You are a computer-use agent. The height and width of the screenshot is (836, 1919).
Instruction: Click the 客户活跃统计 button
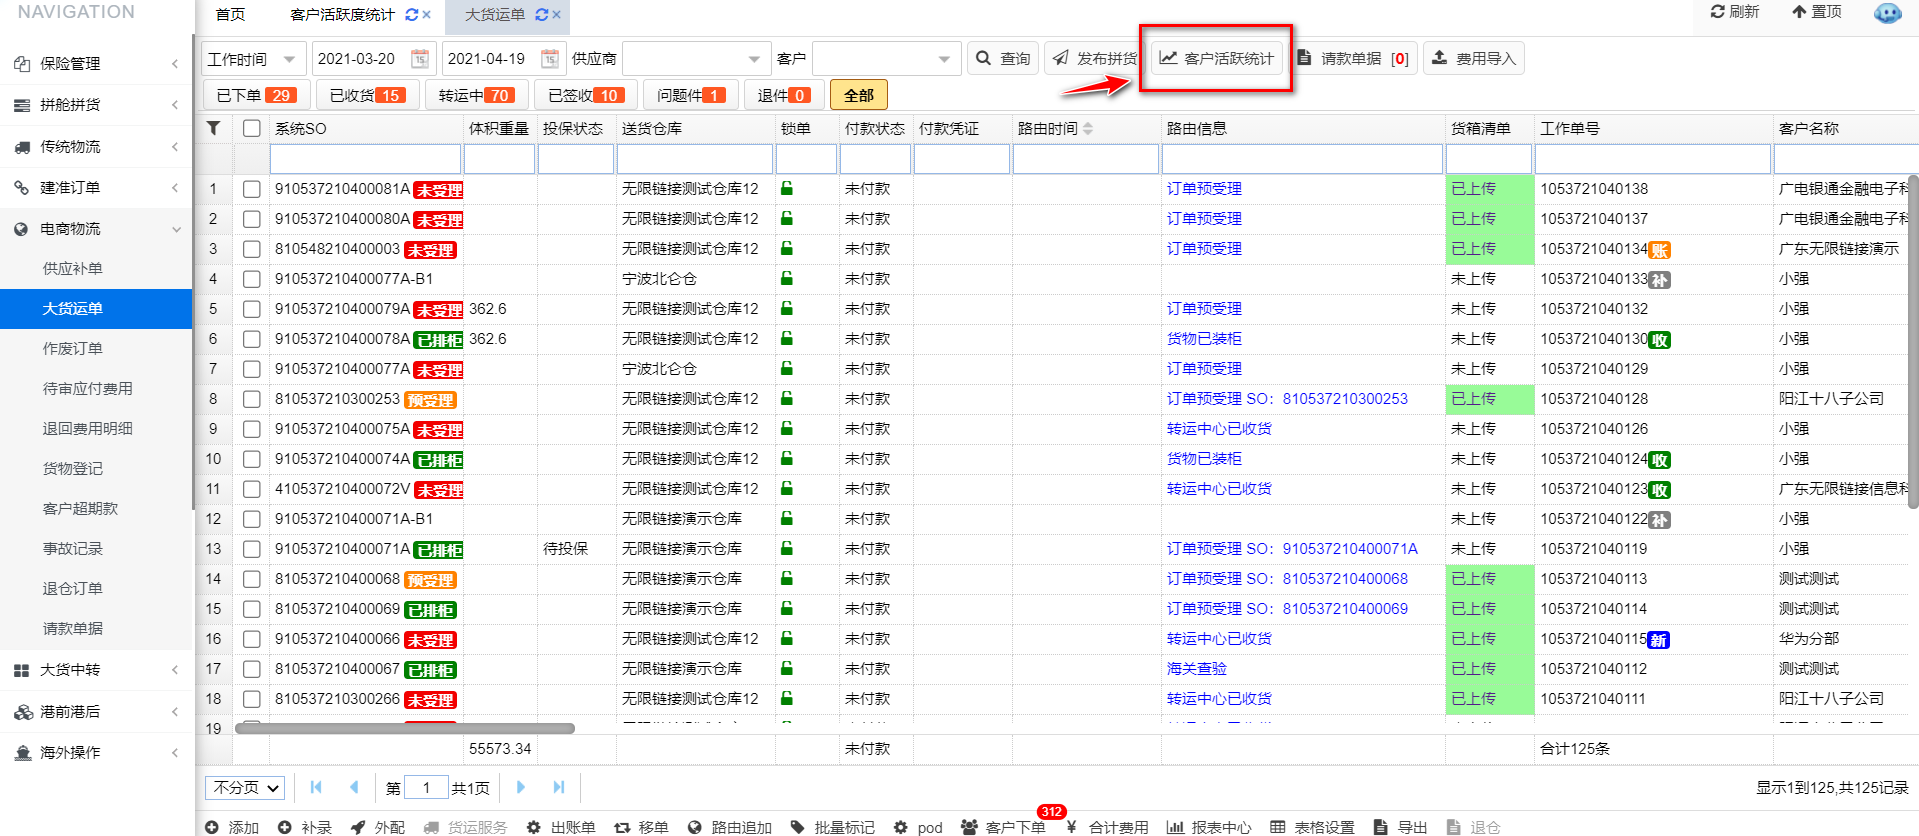[1217, 59]
